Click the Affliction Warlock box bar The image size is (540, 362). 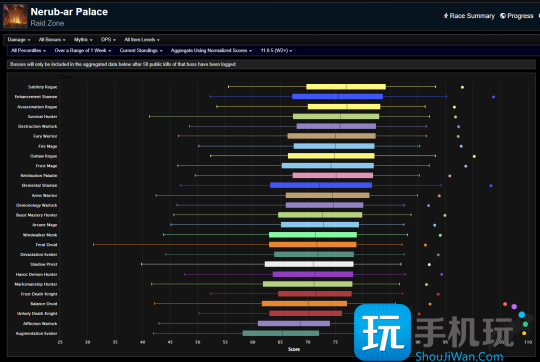tap(294, 323)
